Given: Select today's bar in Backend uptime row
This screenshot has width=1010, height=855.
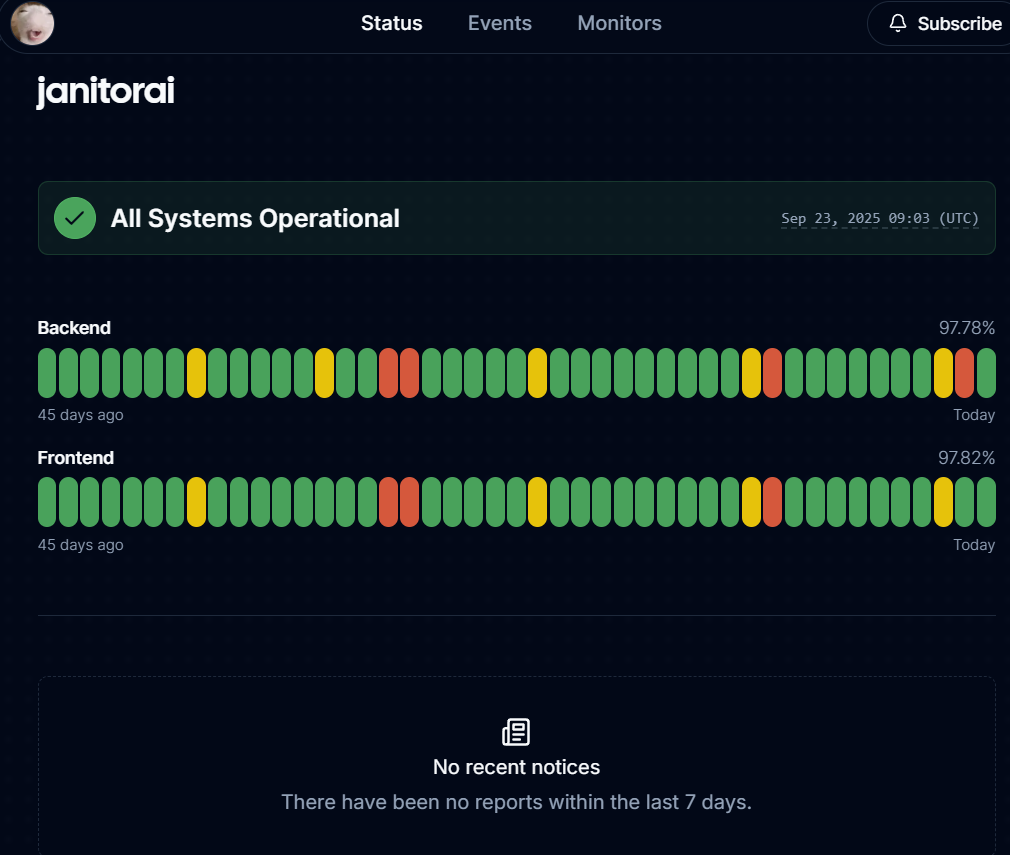Looking at the screenshot, I should pos(986,373).
